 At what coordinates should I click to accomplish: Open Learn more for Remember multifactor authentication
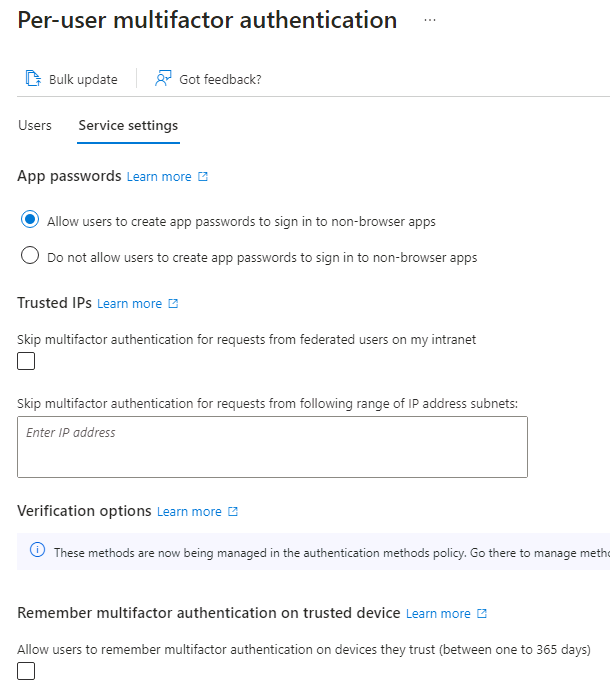tap(438, 613)
